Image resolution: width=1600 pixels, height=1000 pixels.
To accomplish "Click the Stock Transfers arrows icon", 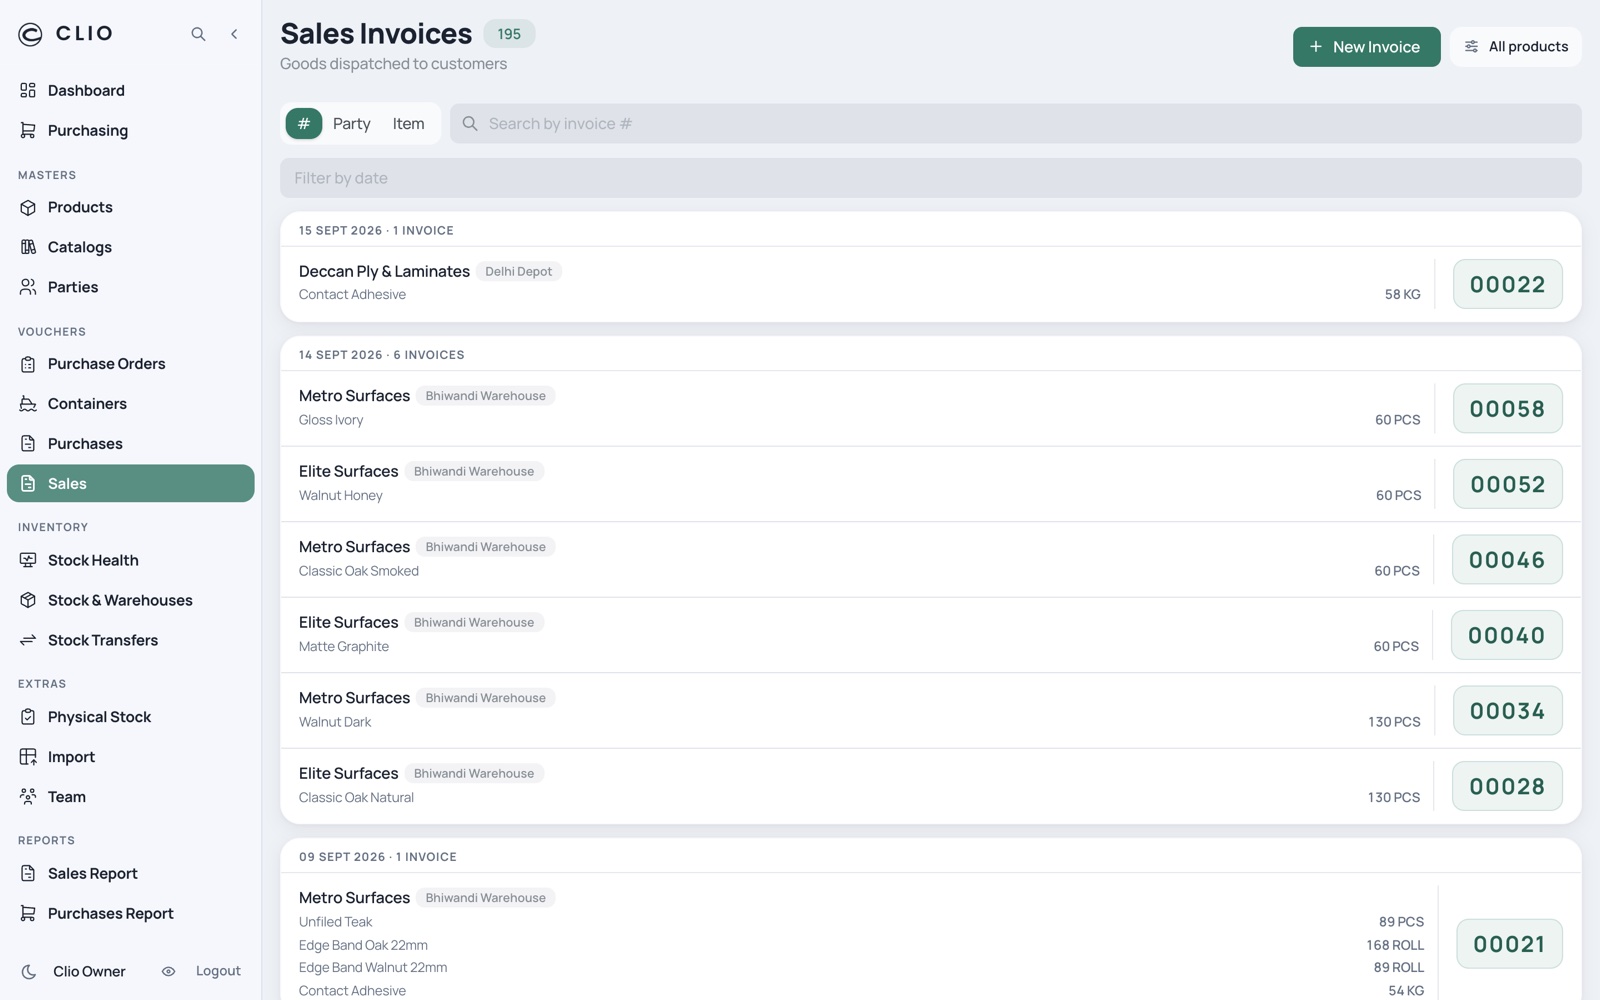I will [28, 640].
